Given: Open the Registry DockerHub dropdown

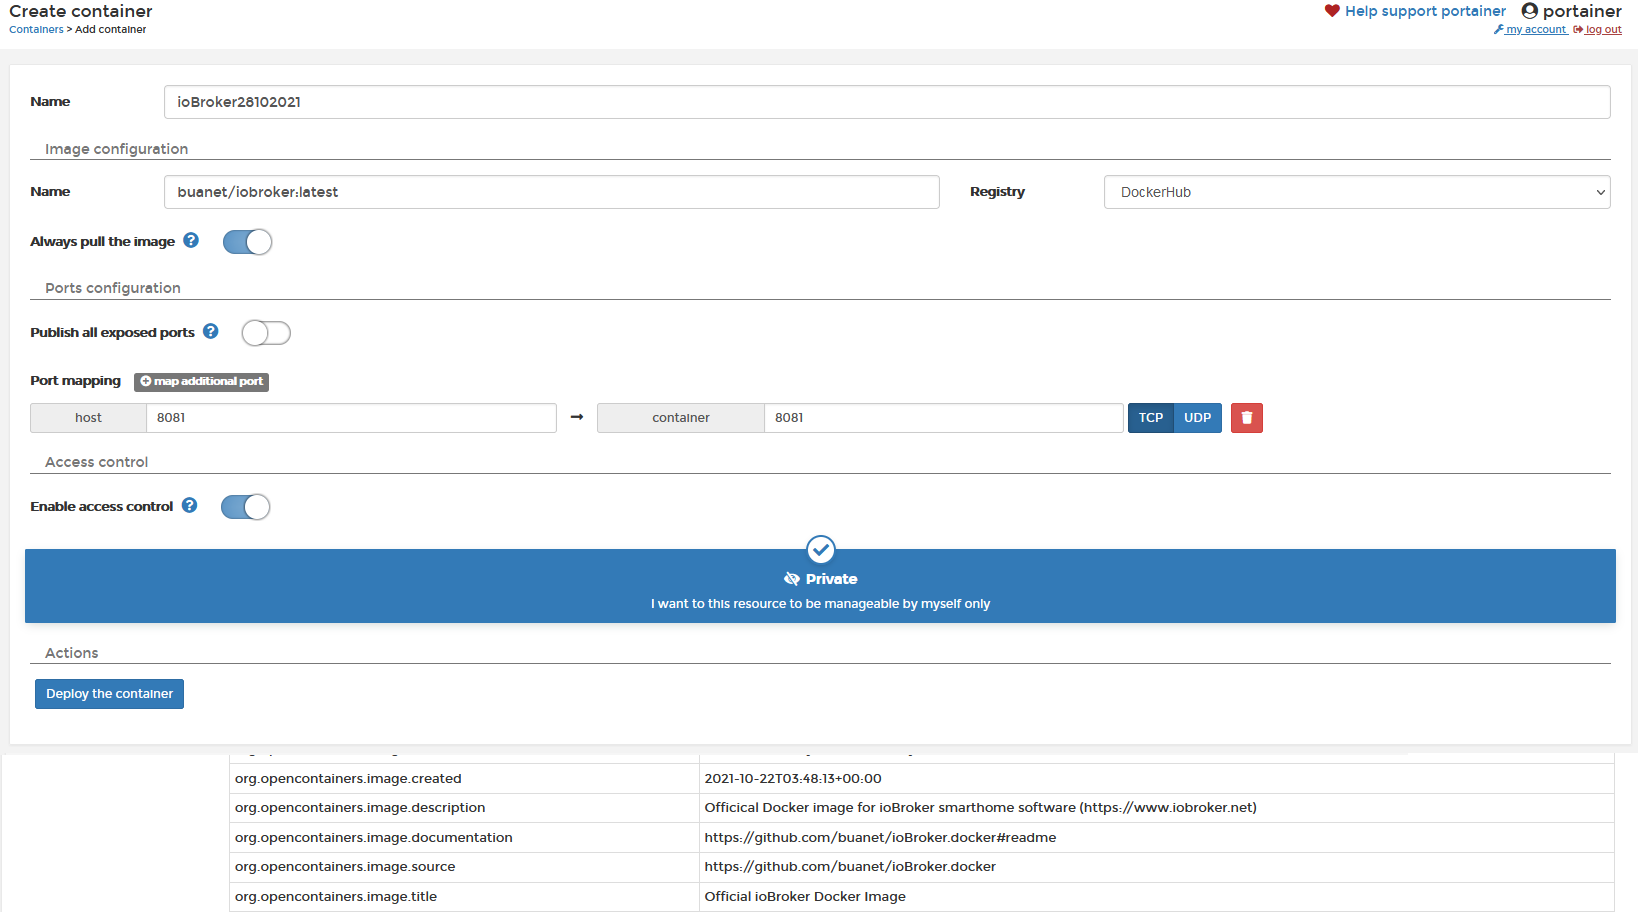Looking at the screenshot, I should click(1357, 192).
